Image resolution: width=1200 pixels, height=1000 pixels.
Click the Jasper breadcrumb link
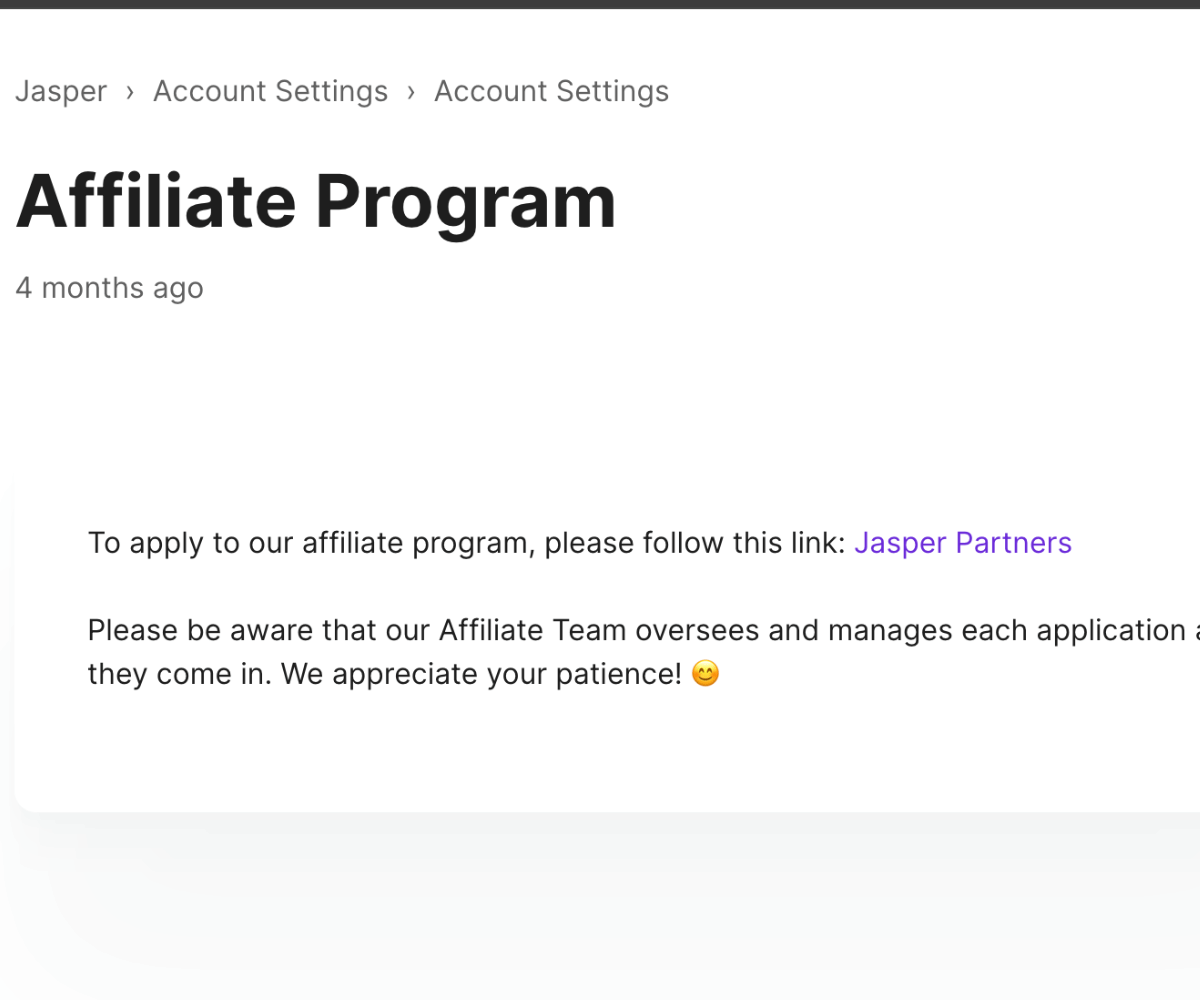[61, 92]
